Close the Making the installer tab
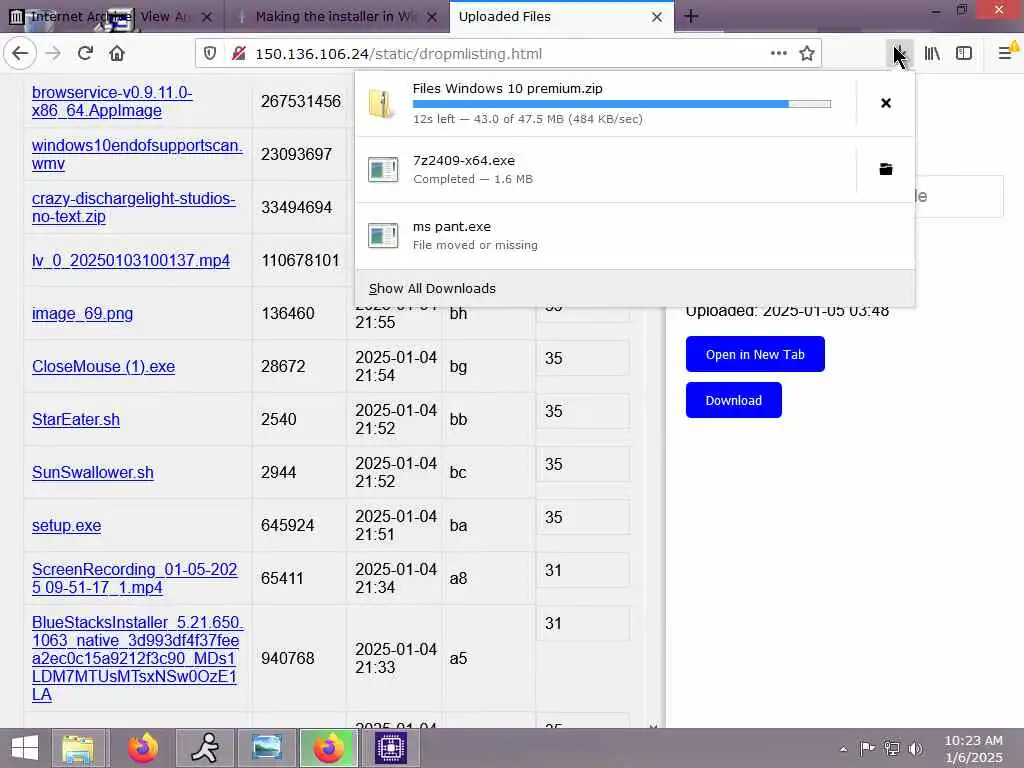Image resolution: width=1024 pixels, height=768 pixels. pos(432,17)
